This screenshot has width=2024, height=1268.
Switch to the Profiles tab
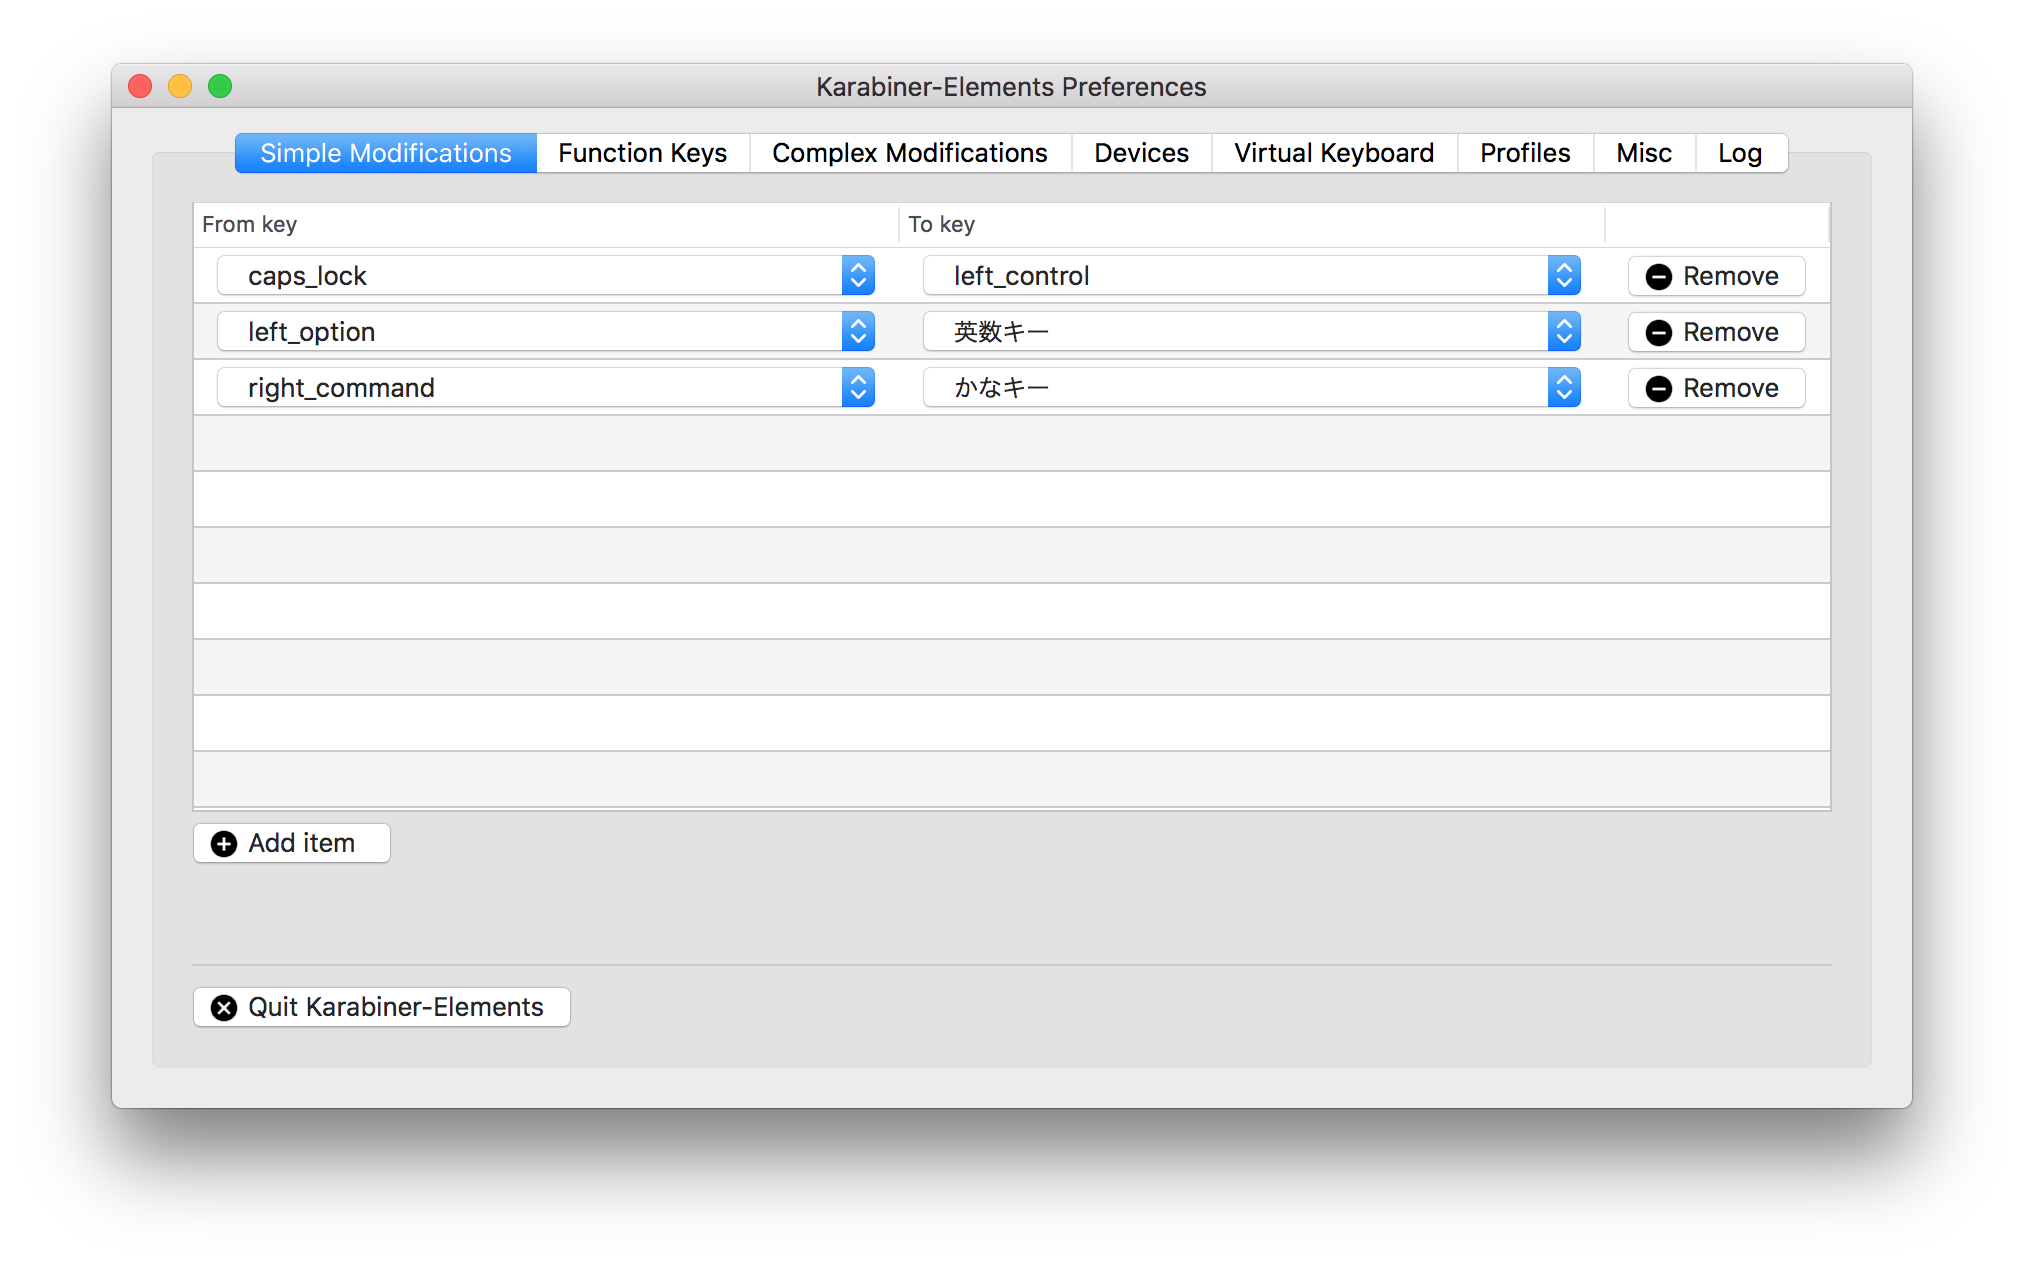tap(1525, 153)
